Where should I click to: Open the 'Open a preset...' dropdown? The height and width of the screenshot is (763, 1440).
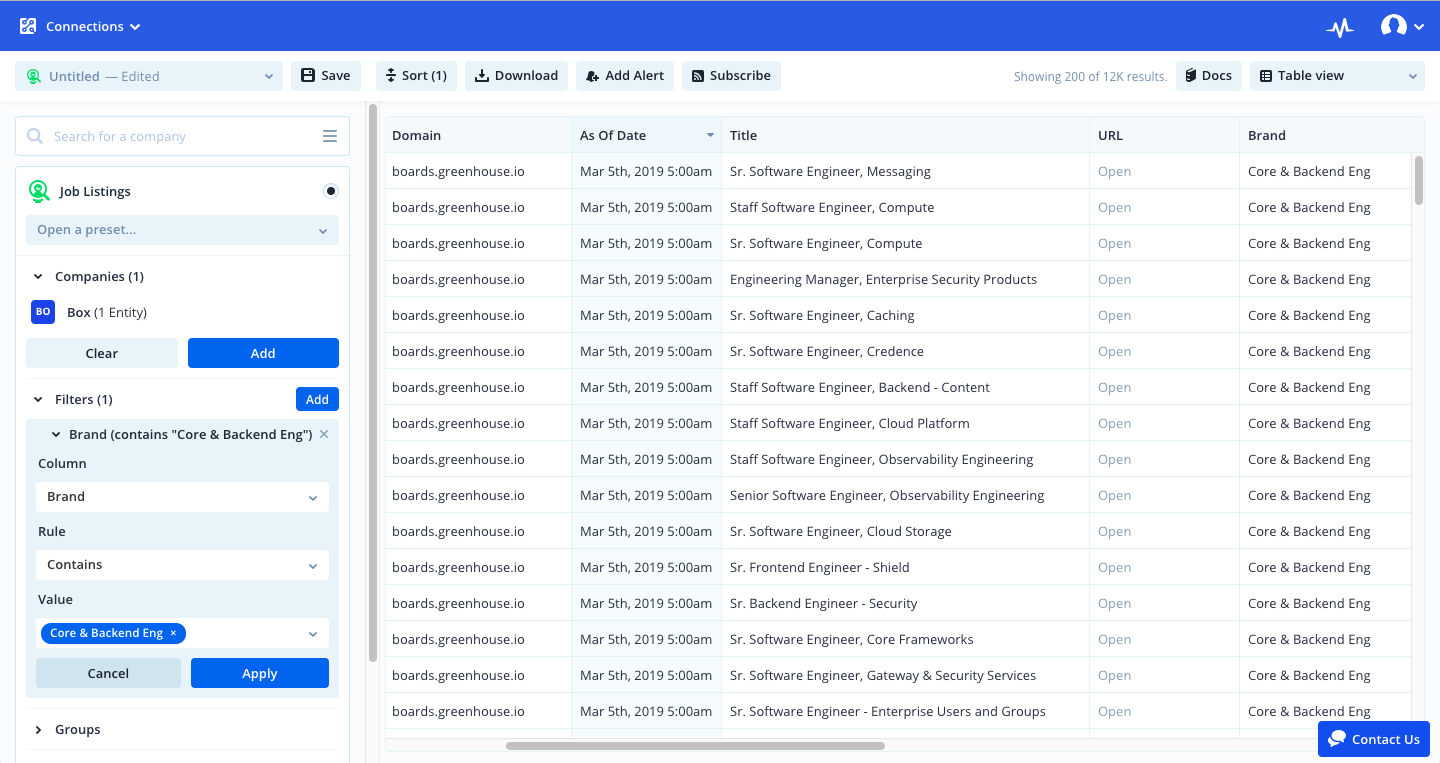tap(182, 230)
